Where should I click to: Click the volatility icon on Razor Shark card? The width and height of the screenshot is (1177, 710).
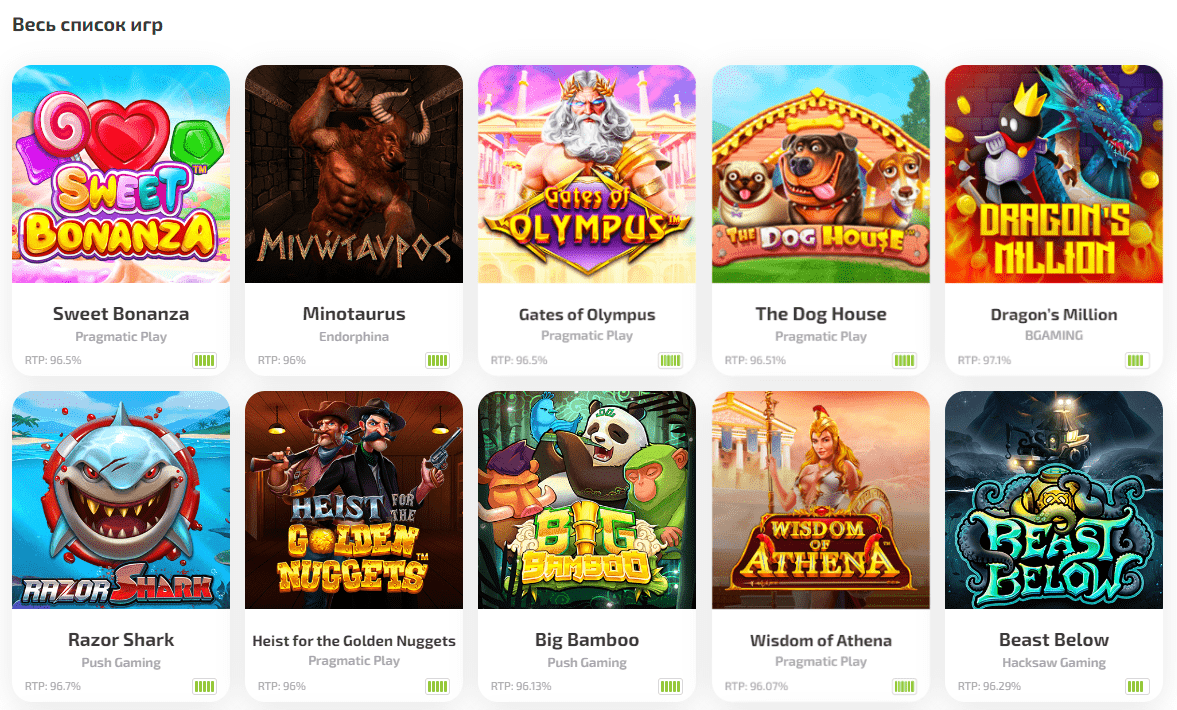point(204,686)
